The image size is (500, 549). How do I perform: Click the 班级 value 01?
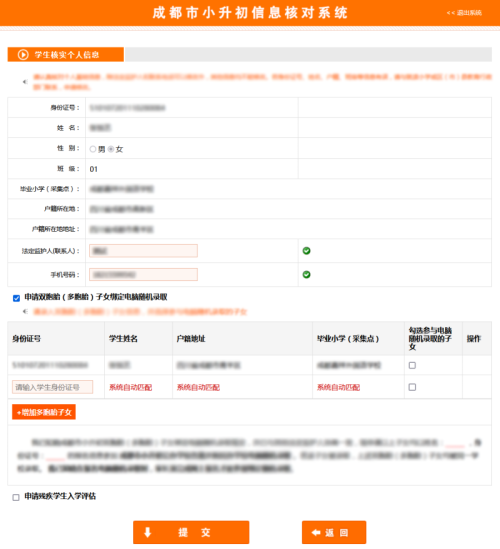pyautogui.click(x=93, y=169)
